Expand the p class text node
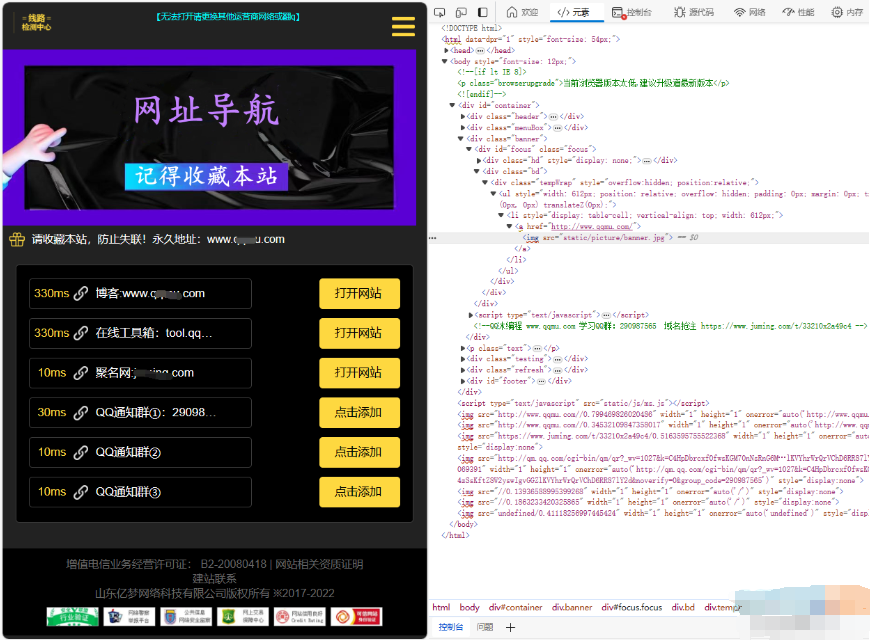This screenshot has height=640, width=872. [x=463, y=349]
